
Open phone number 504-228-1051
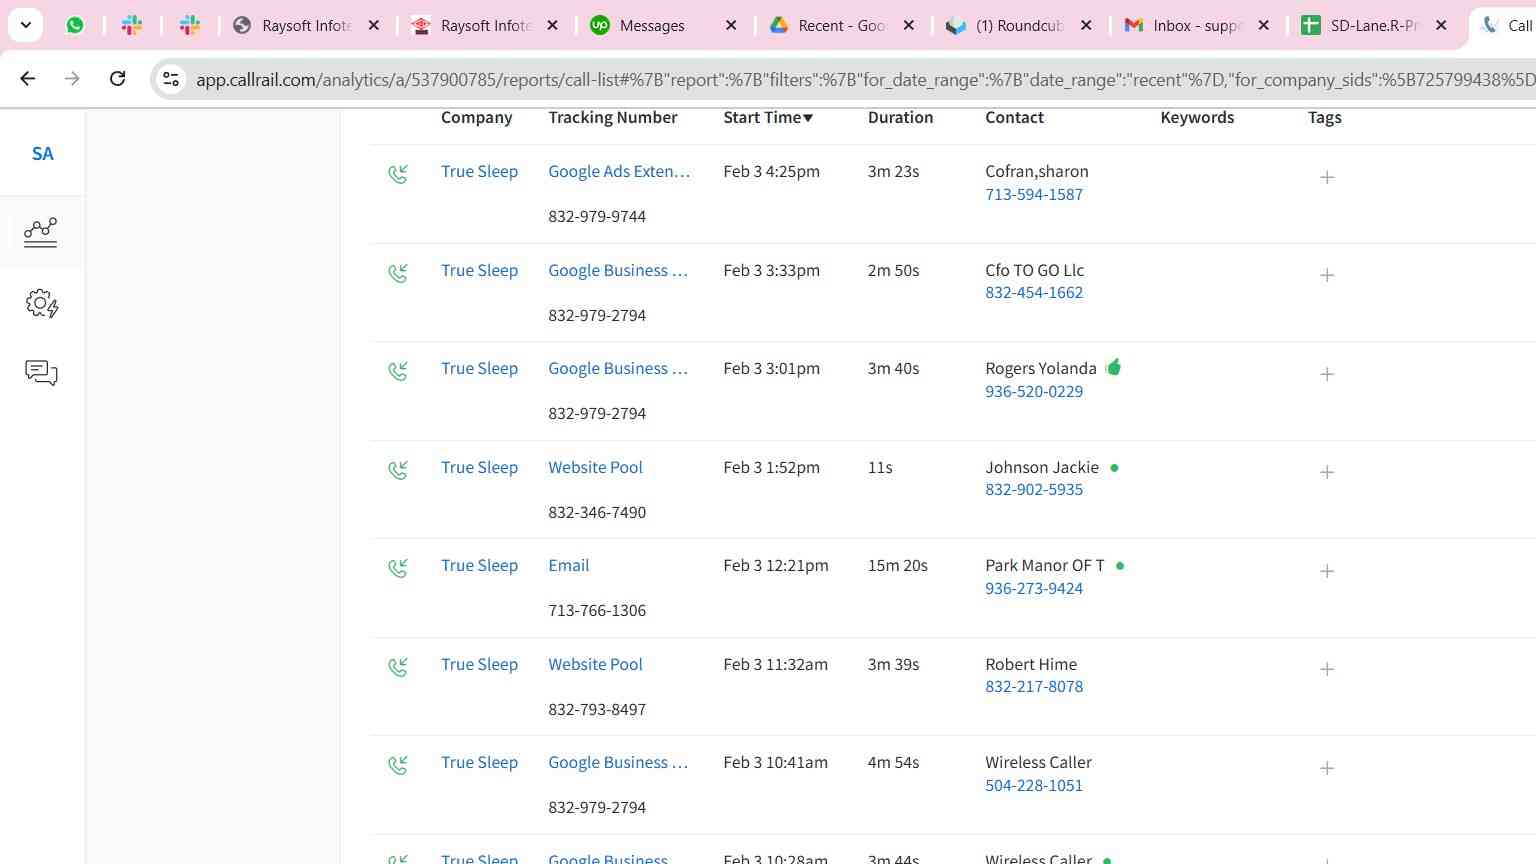tap(1034, 786)
